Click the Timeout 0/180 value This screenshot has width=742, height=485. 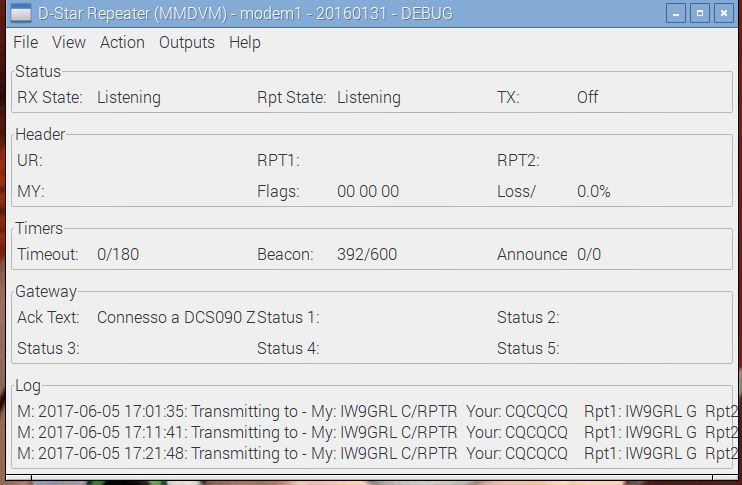(x=118, y=255)
